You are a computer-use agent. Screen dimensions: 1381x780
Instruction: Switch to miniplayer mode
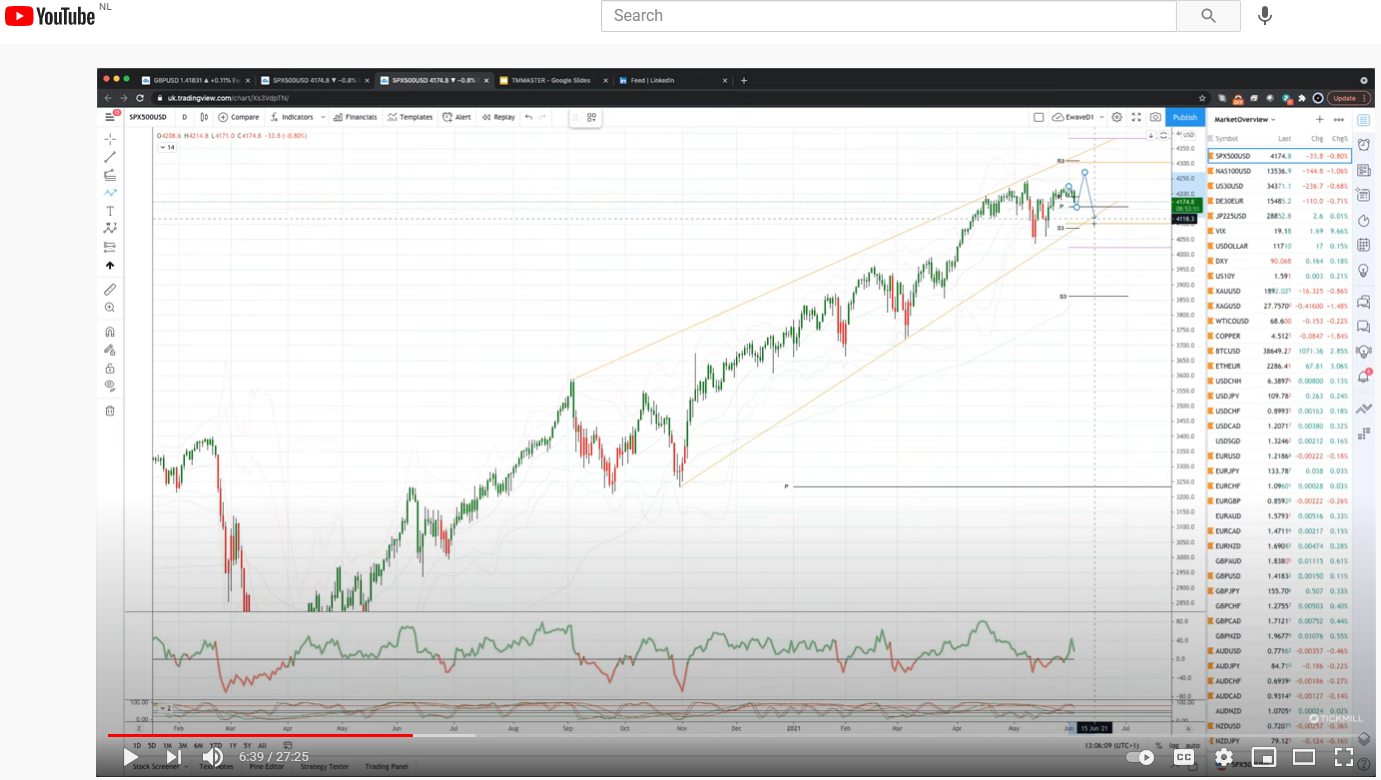pyautogui.click(x=1264, y=757)
